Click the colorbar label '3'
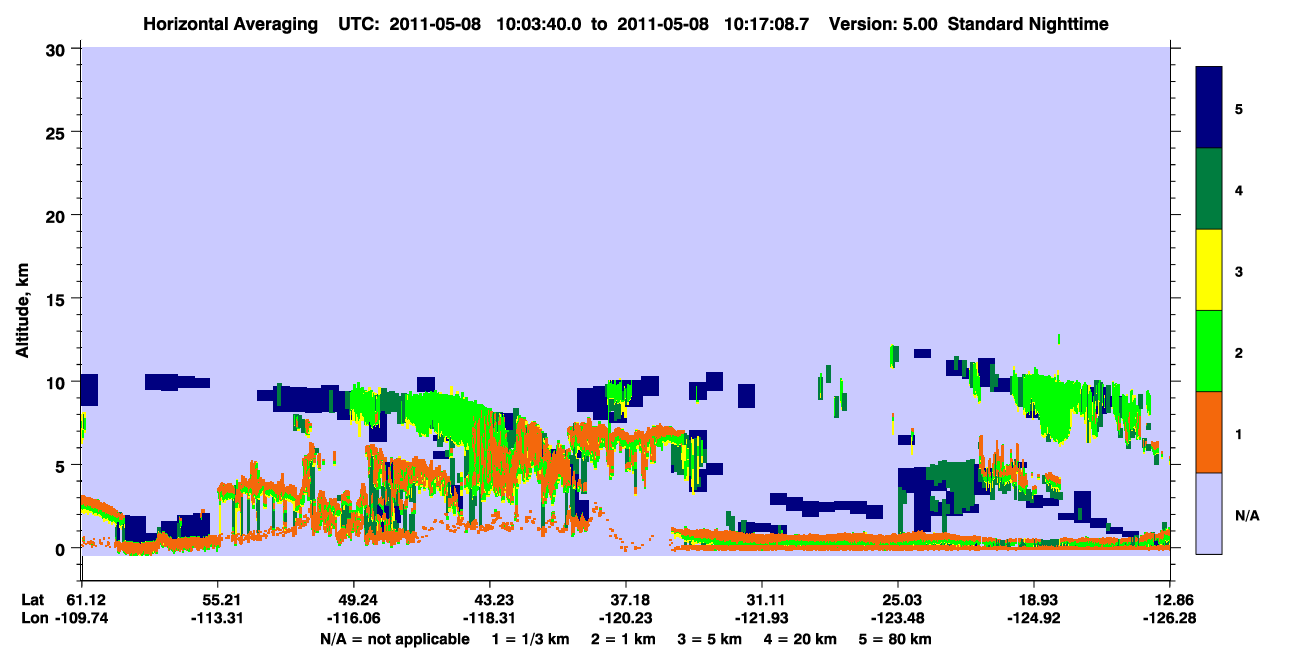 [1238, 272]
